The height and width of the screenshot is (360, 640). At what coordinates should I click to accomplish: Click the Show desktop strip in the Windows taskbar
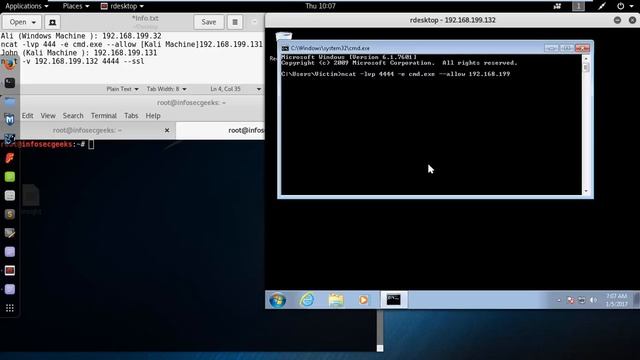point(636,300)
